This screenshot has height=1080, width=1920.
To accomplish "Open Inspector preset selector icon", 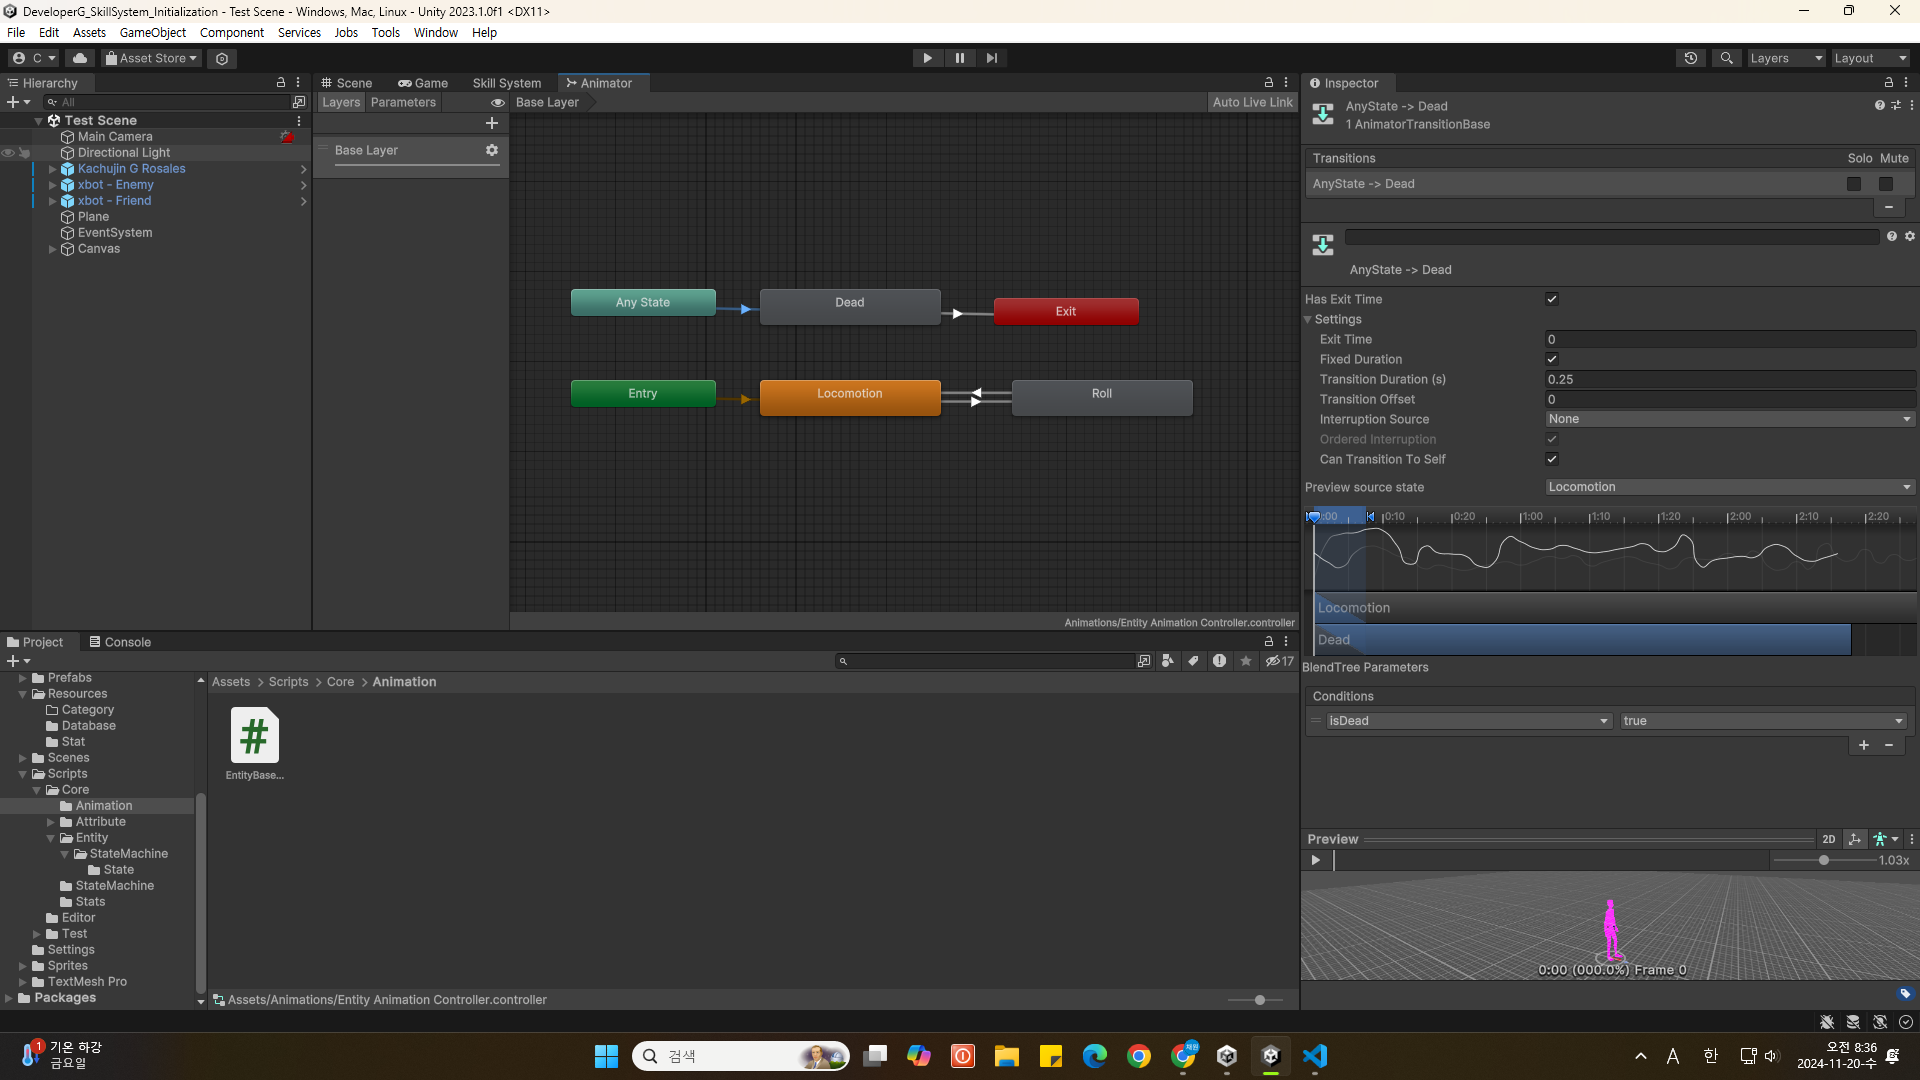I will click(1896, 105).
